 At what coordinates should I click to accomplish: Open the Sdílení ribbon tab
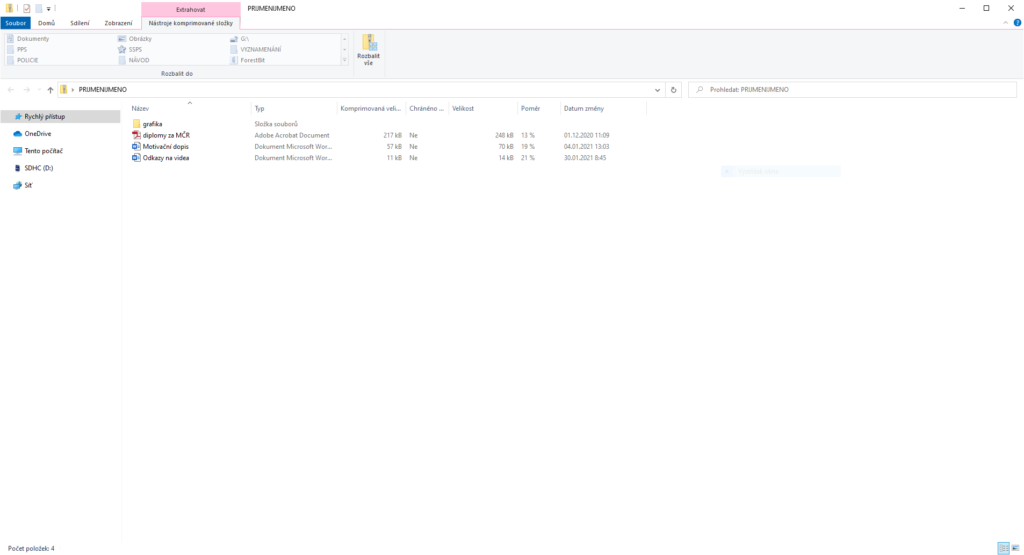(x=80, y=22)
